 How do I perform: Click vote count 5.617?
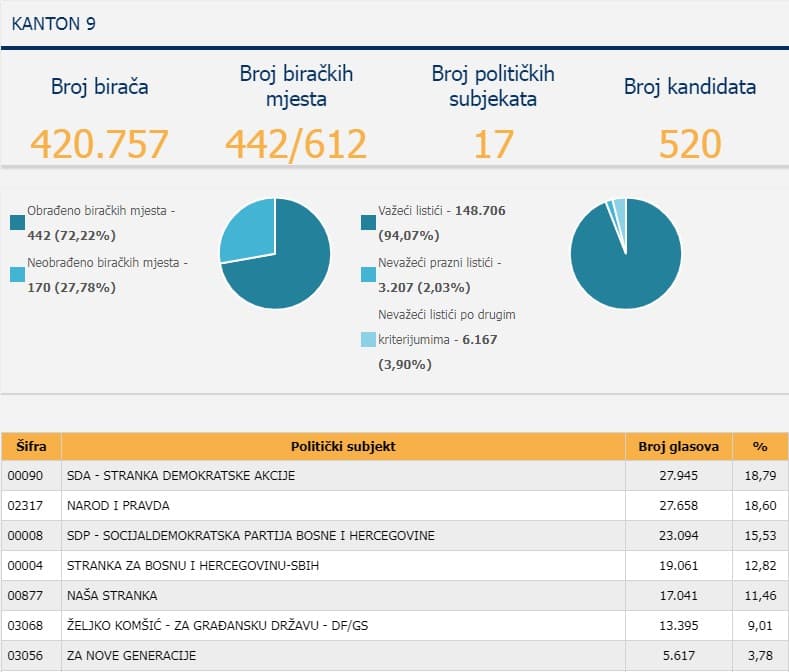coord(678,655)
